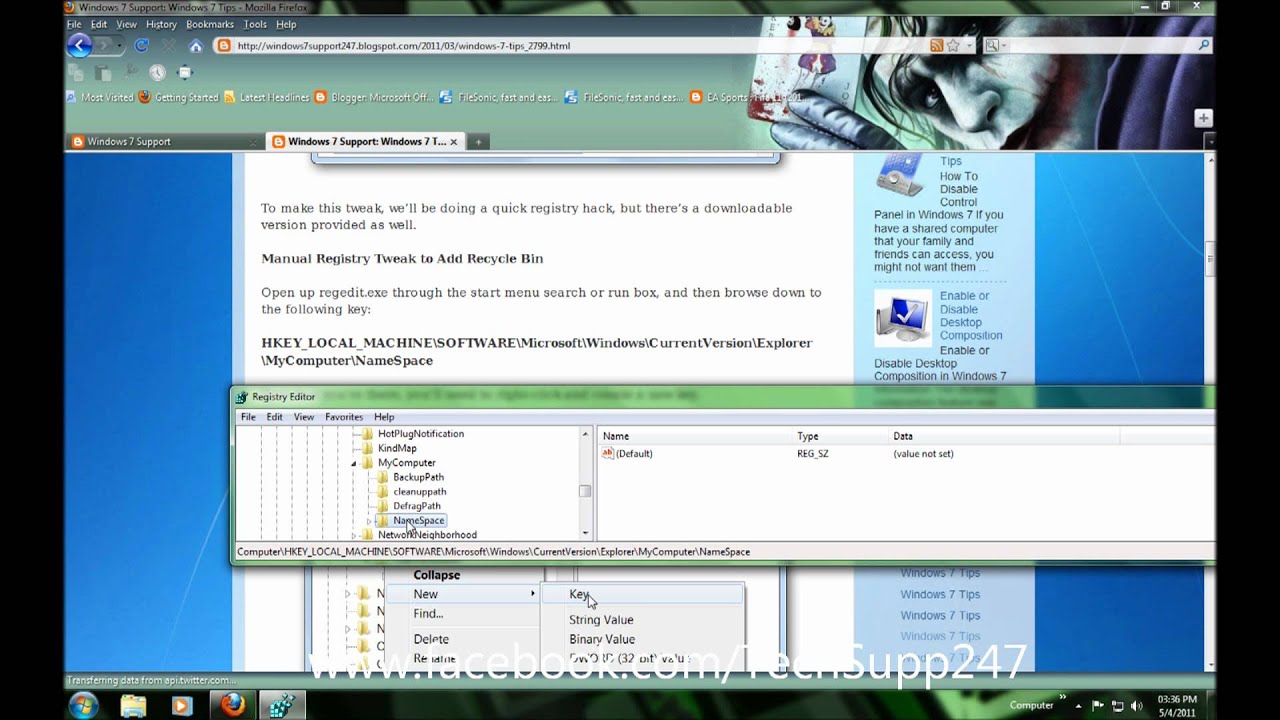Open the Firefox View menu
The image size is (1280, 720).
point(126,24)
